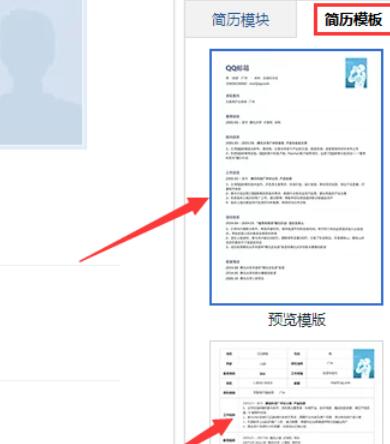
Task: Switch to the 简历模块 tab
Action: coord(240,19)
